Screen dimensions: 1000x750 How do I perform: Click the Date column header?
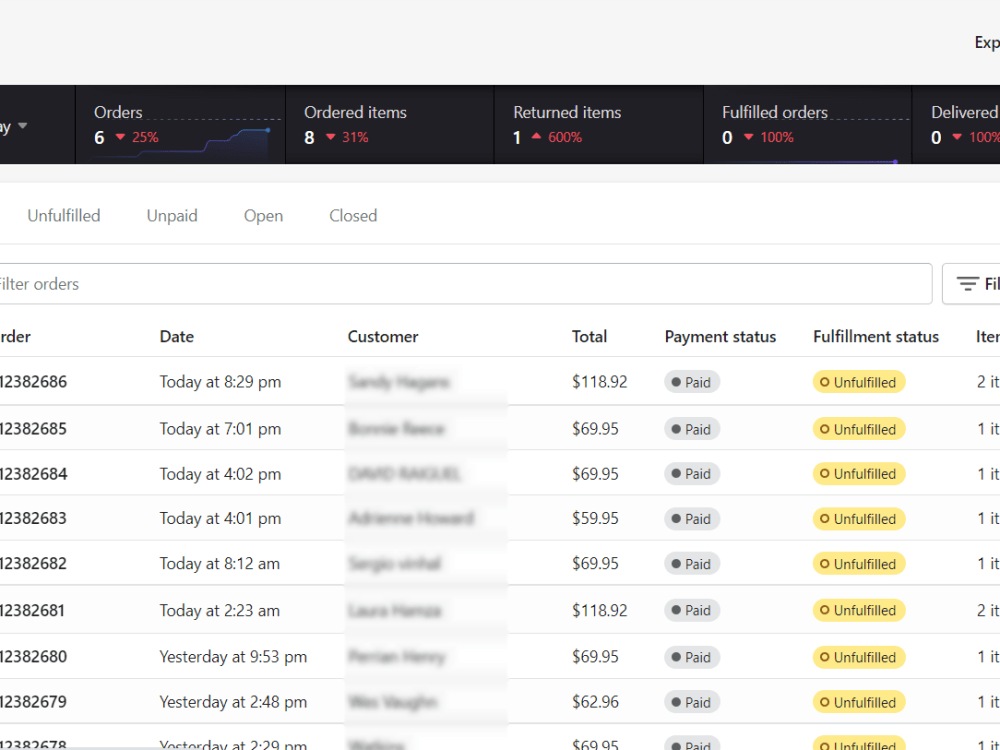(176, 336)
